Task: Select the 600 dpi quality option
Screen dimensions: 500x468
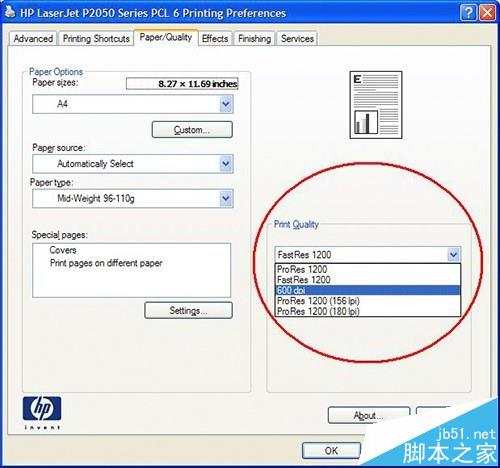Action: pos(368,290)
